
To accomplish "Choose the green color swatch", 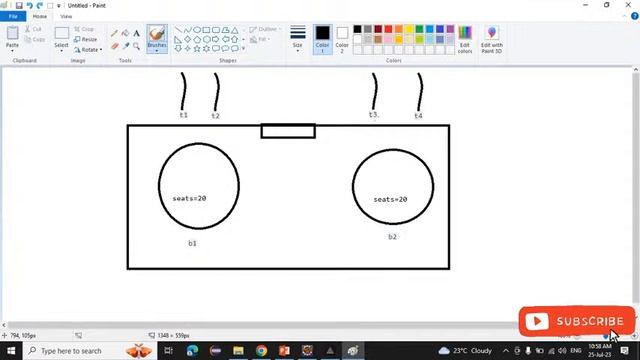I will pyautogui.click(x=419, y=29).
